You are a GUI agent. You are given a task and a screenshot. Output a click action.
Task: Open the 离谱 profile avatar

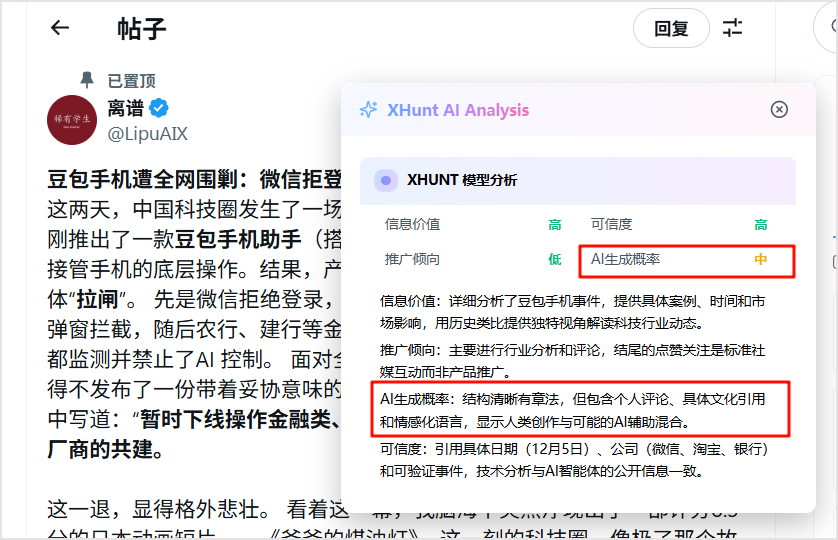click(72, 120)
